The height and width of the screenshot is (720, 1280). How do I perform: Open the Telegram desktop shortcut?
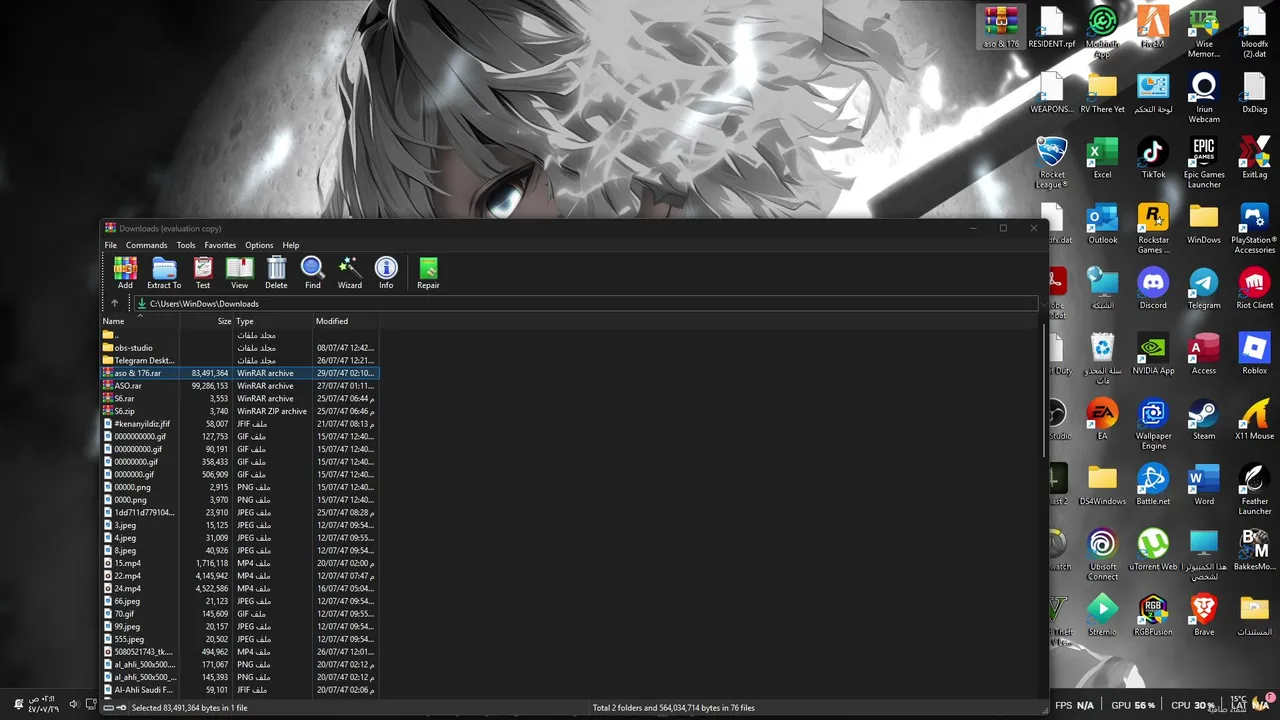coord(1204,287)
